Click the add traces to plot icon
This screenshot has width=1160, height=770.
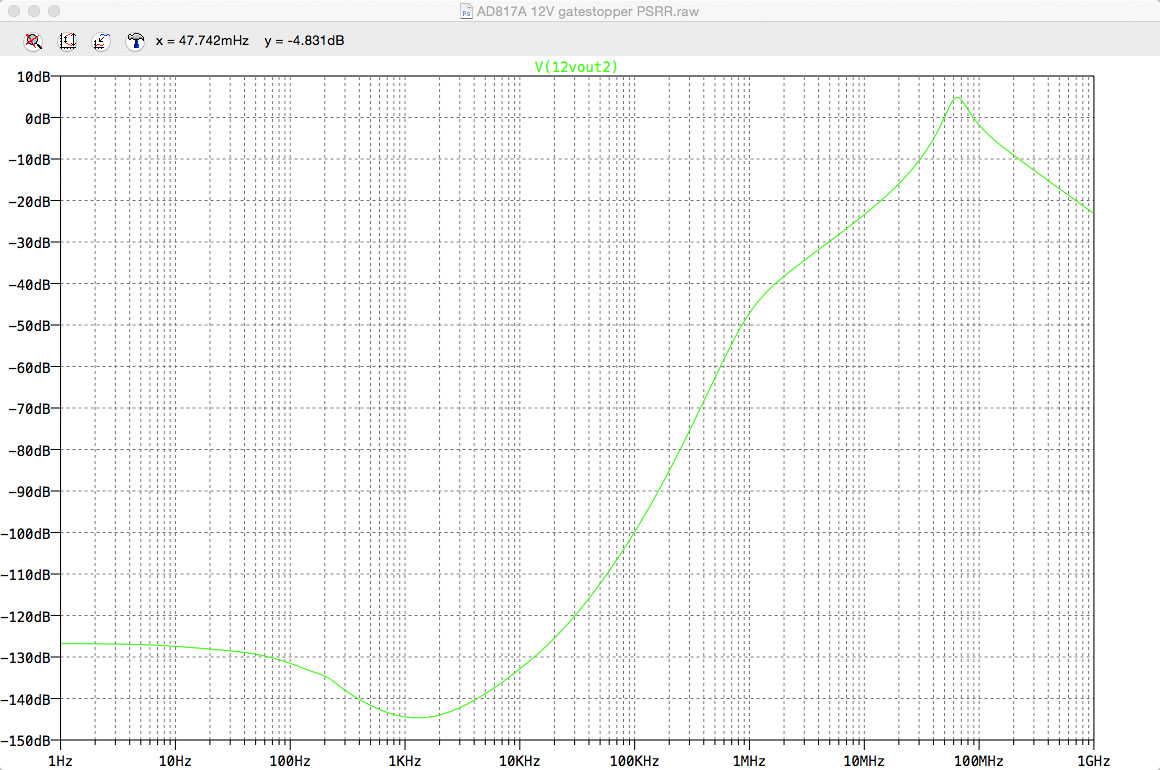pyautogui.click(x=101, y=41)
